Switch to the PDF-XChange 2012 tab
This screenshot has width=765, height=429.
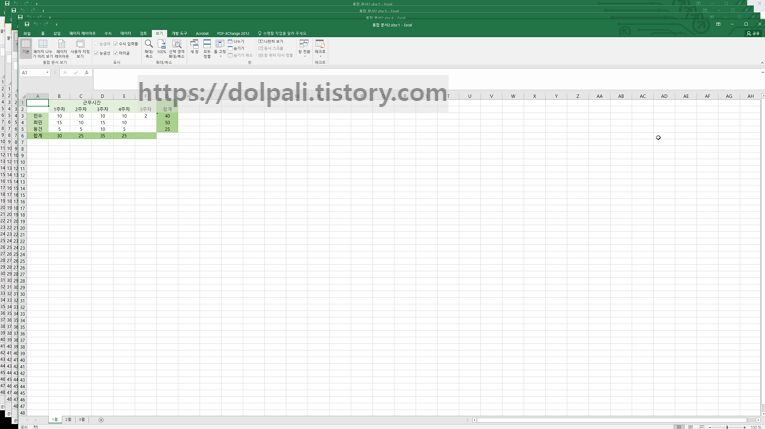click(x=233, y=33)
